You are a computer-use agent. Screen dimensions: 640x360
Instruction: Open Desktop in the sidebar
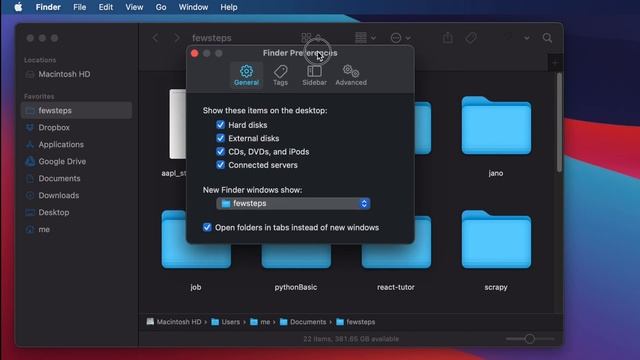pos(76,212)
